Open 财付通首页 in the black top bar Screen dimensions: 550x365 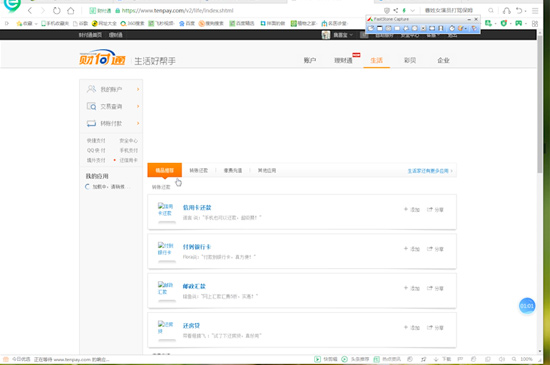[90, 35]
